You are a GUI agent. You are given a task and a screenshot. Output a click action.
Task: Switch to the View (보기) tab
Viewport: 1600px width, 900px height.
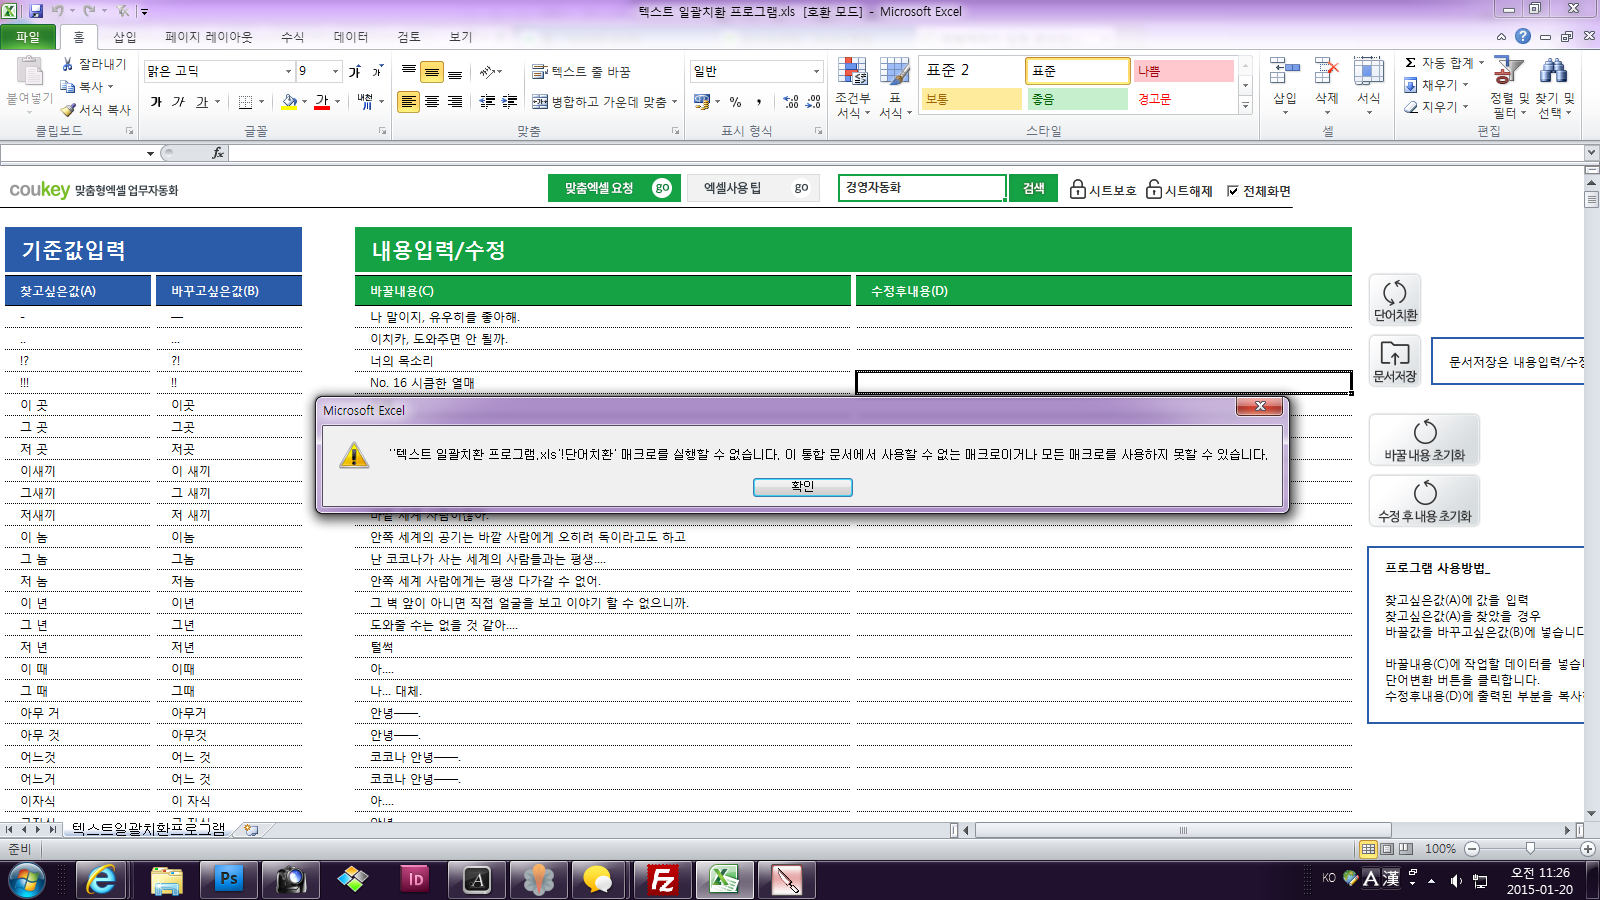click(x=460, y=37)
